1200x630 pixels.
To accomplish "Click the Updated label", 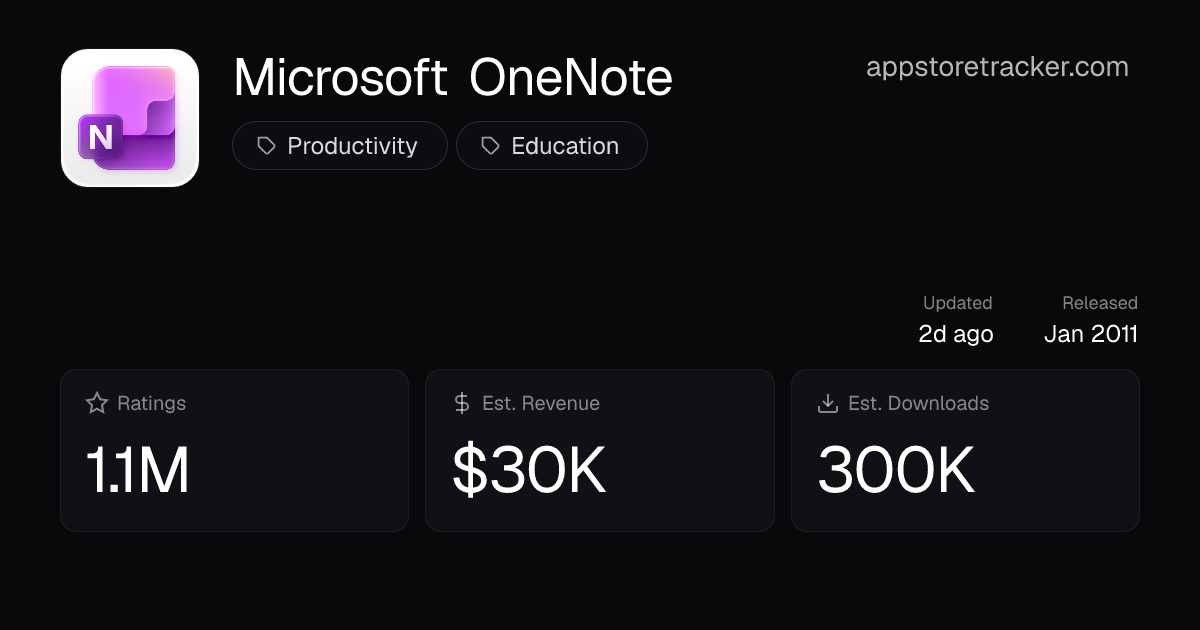I will click(x=957, y=303).
